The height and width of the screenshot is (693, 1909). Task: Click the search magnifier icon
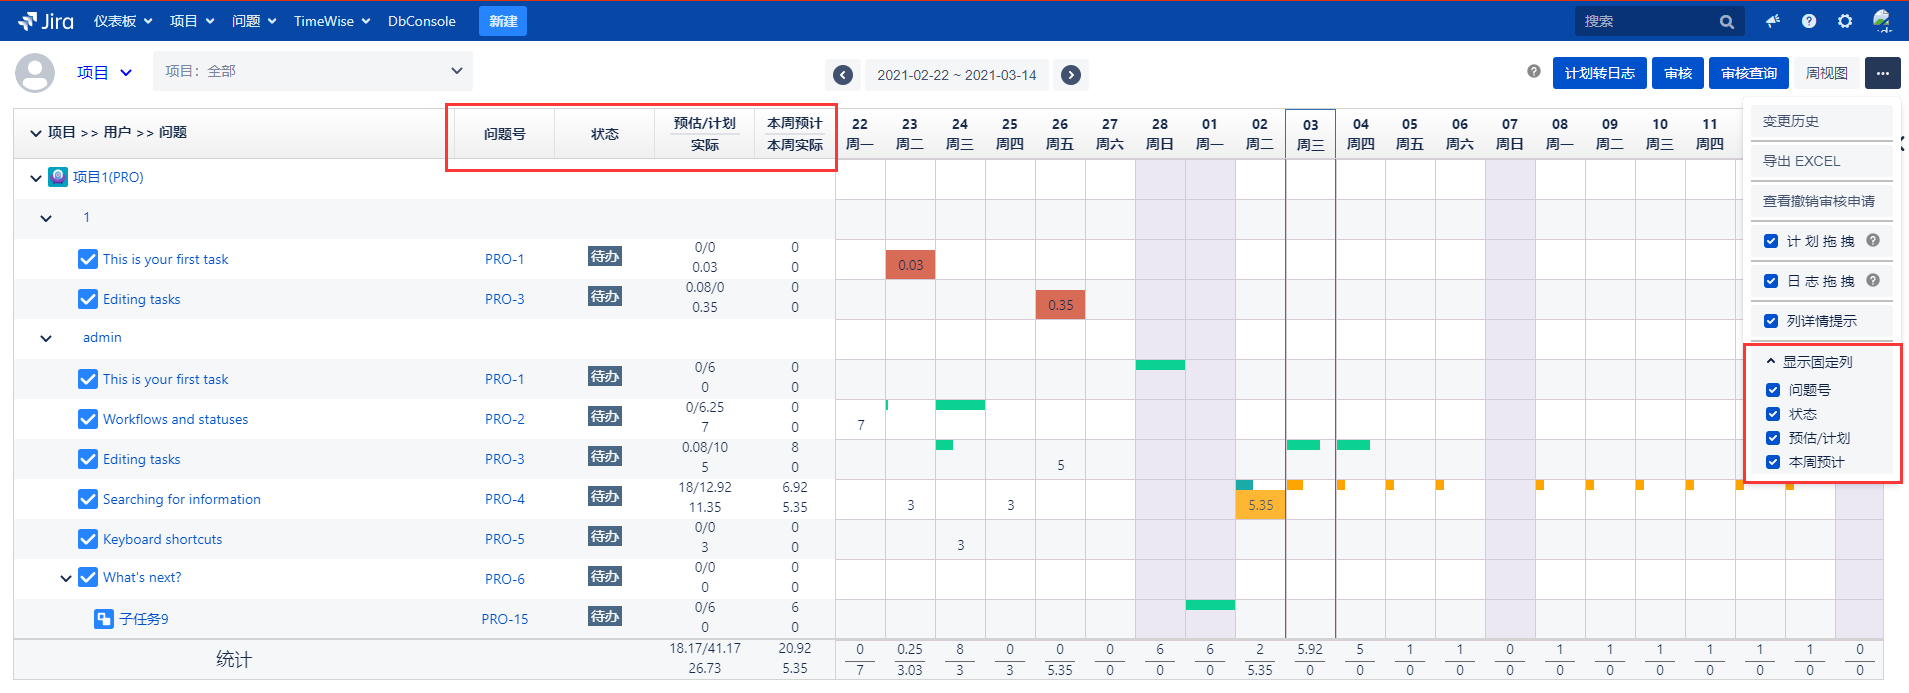[x=1727, y=21]
